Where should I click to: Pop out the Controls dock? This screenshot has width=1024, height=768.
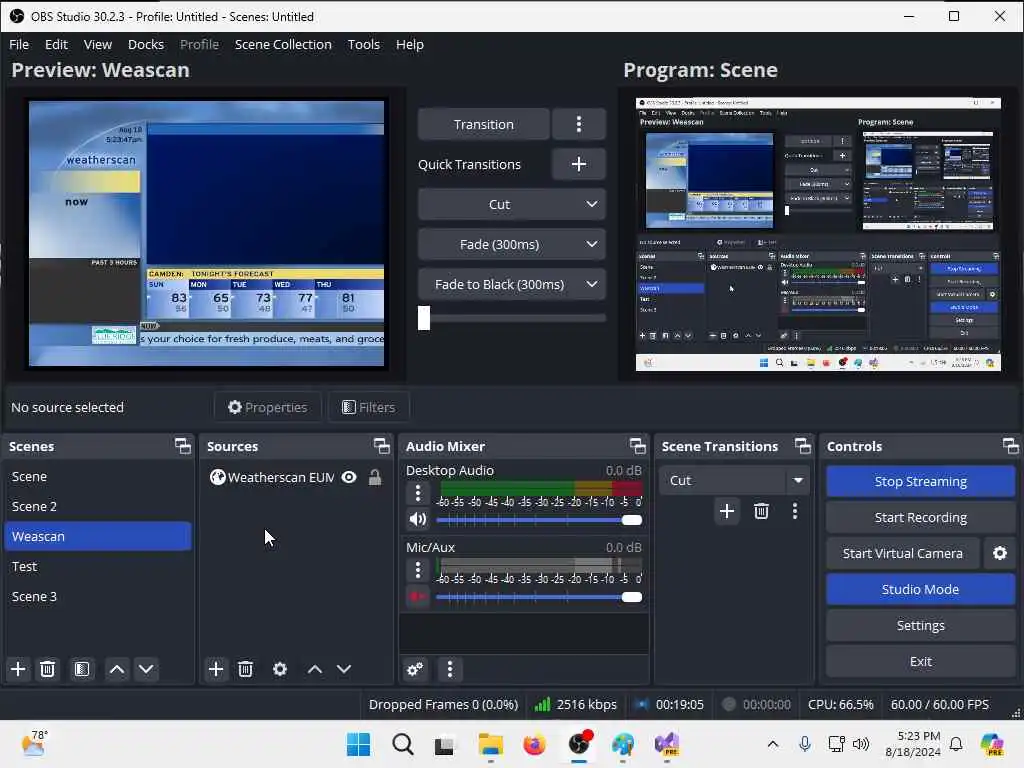[x=1011, y=446]
